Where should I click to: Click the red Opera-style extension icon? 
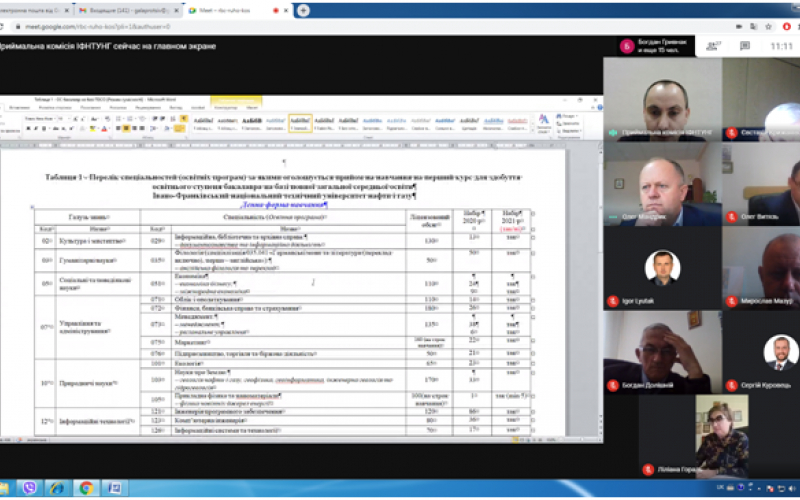(787, 27)
